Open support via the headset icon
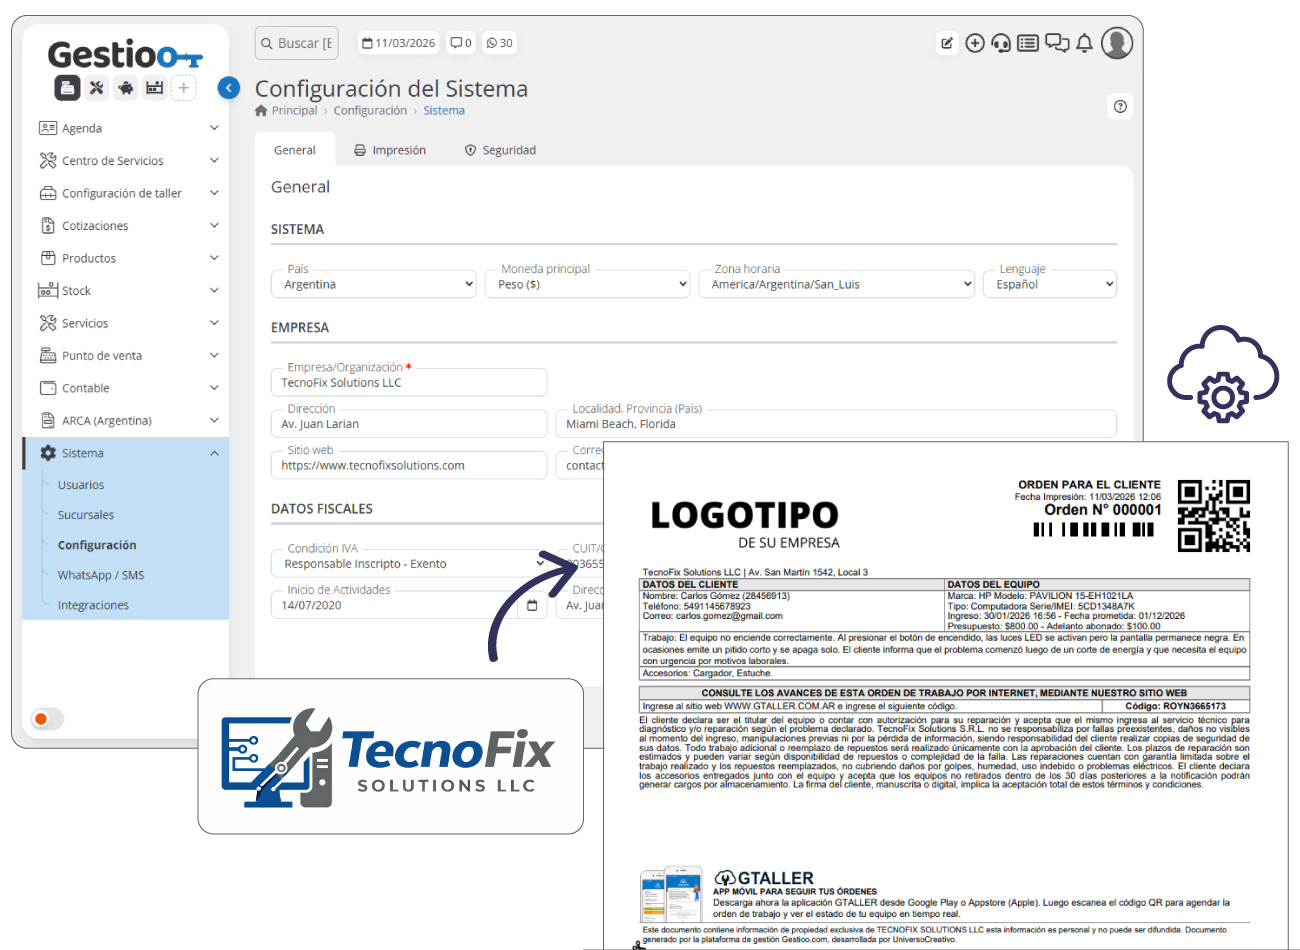 point(1001,43)
